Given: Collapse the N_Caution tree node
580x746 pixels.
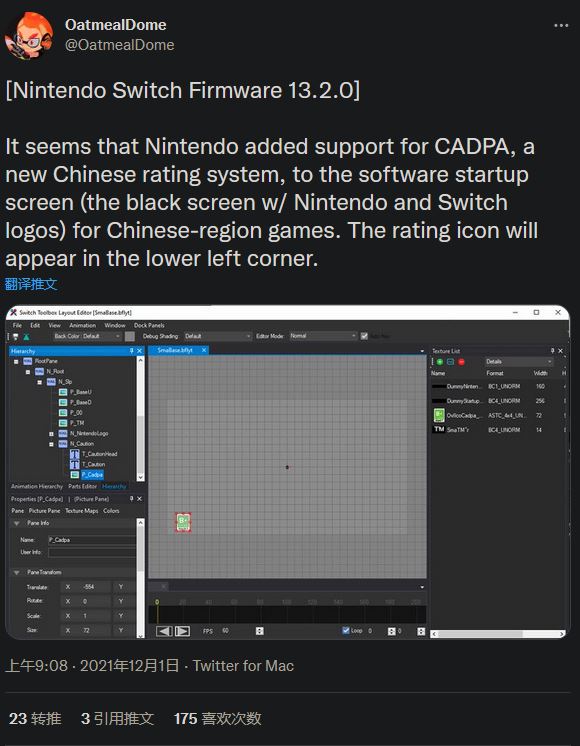Looking at the screenshot, I should pyautogui.click(x=51, y=444).
